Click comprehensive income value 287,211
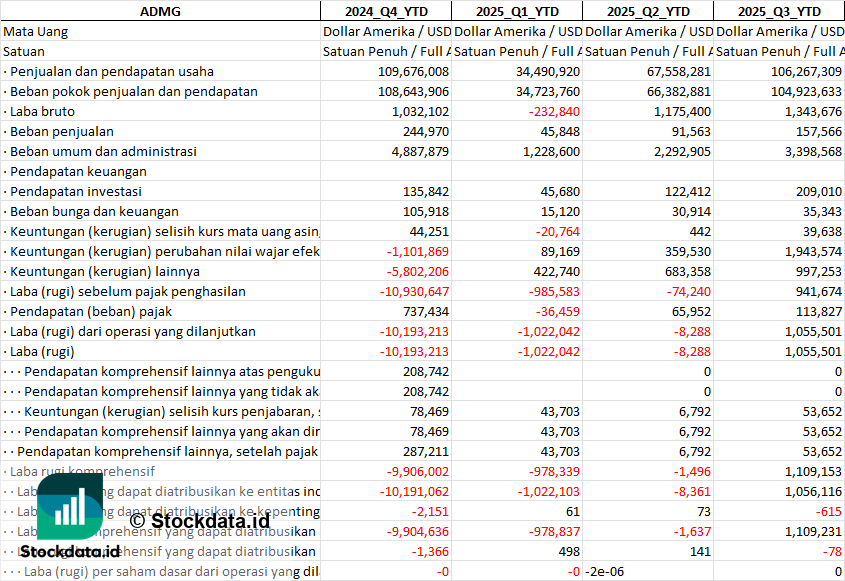The width and height of the screenshot is (845, 581). click(426, 451)
